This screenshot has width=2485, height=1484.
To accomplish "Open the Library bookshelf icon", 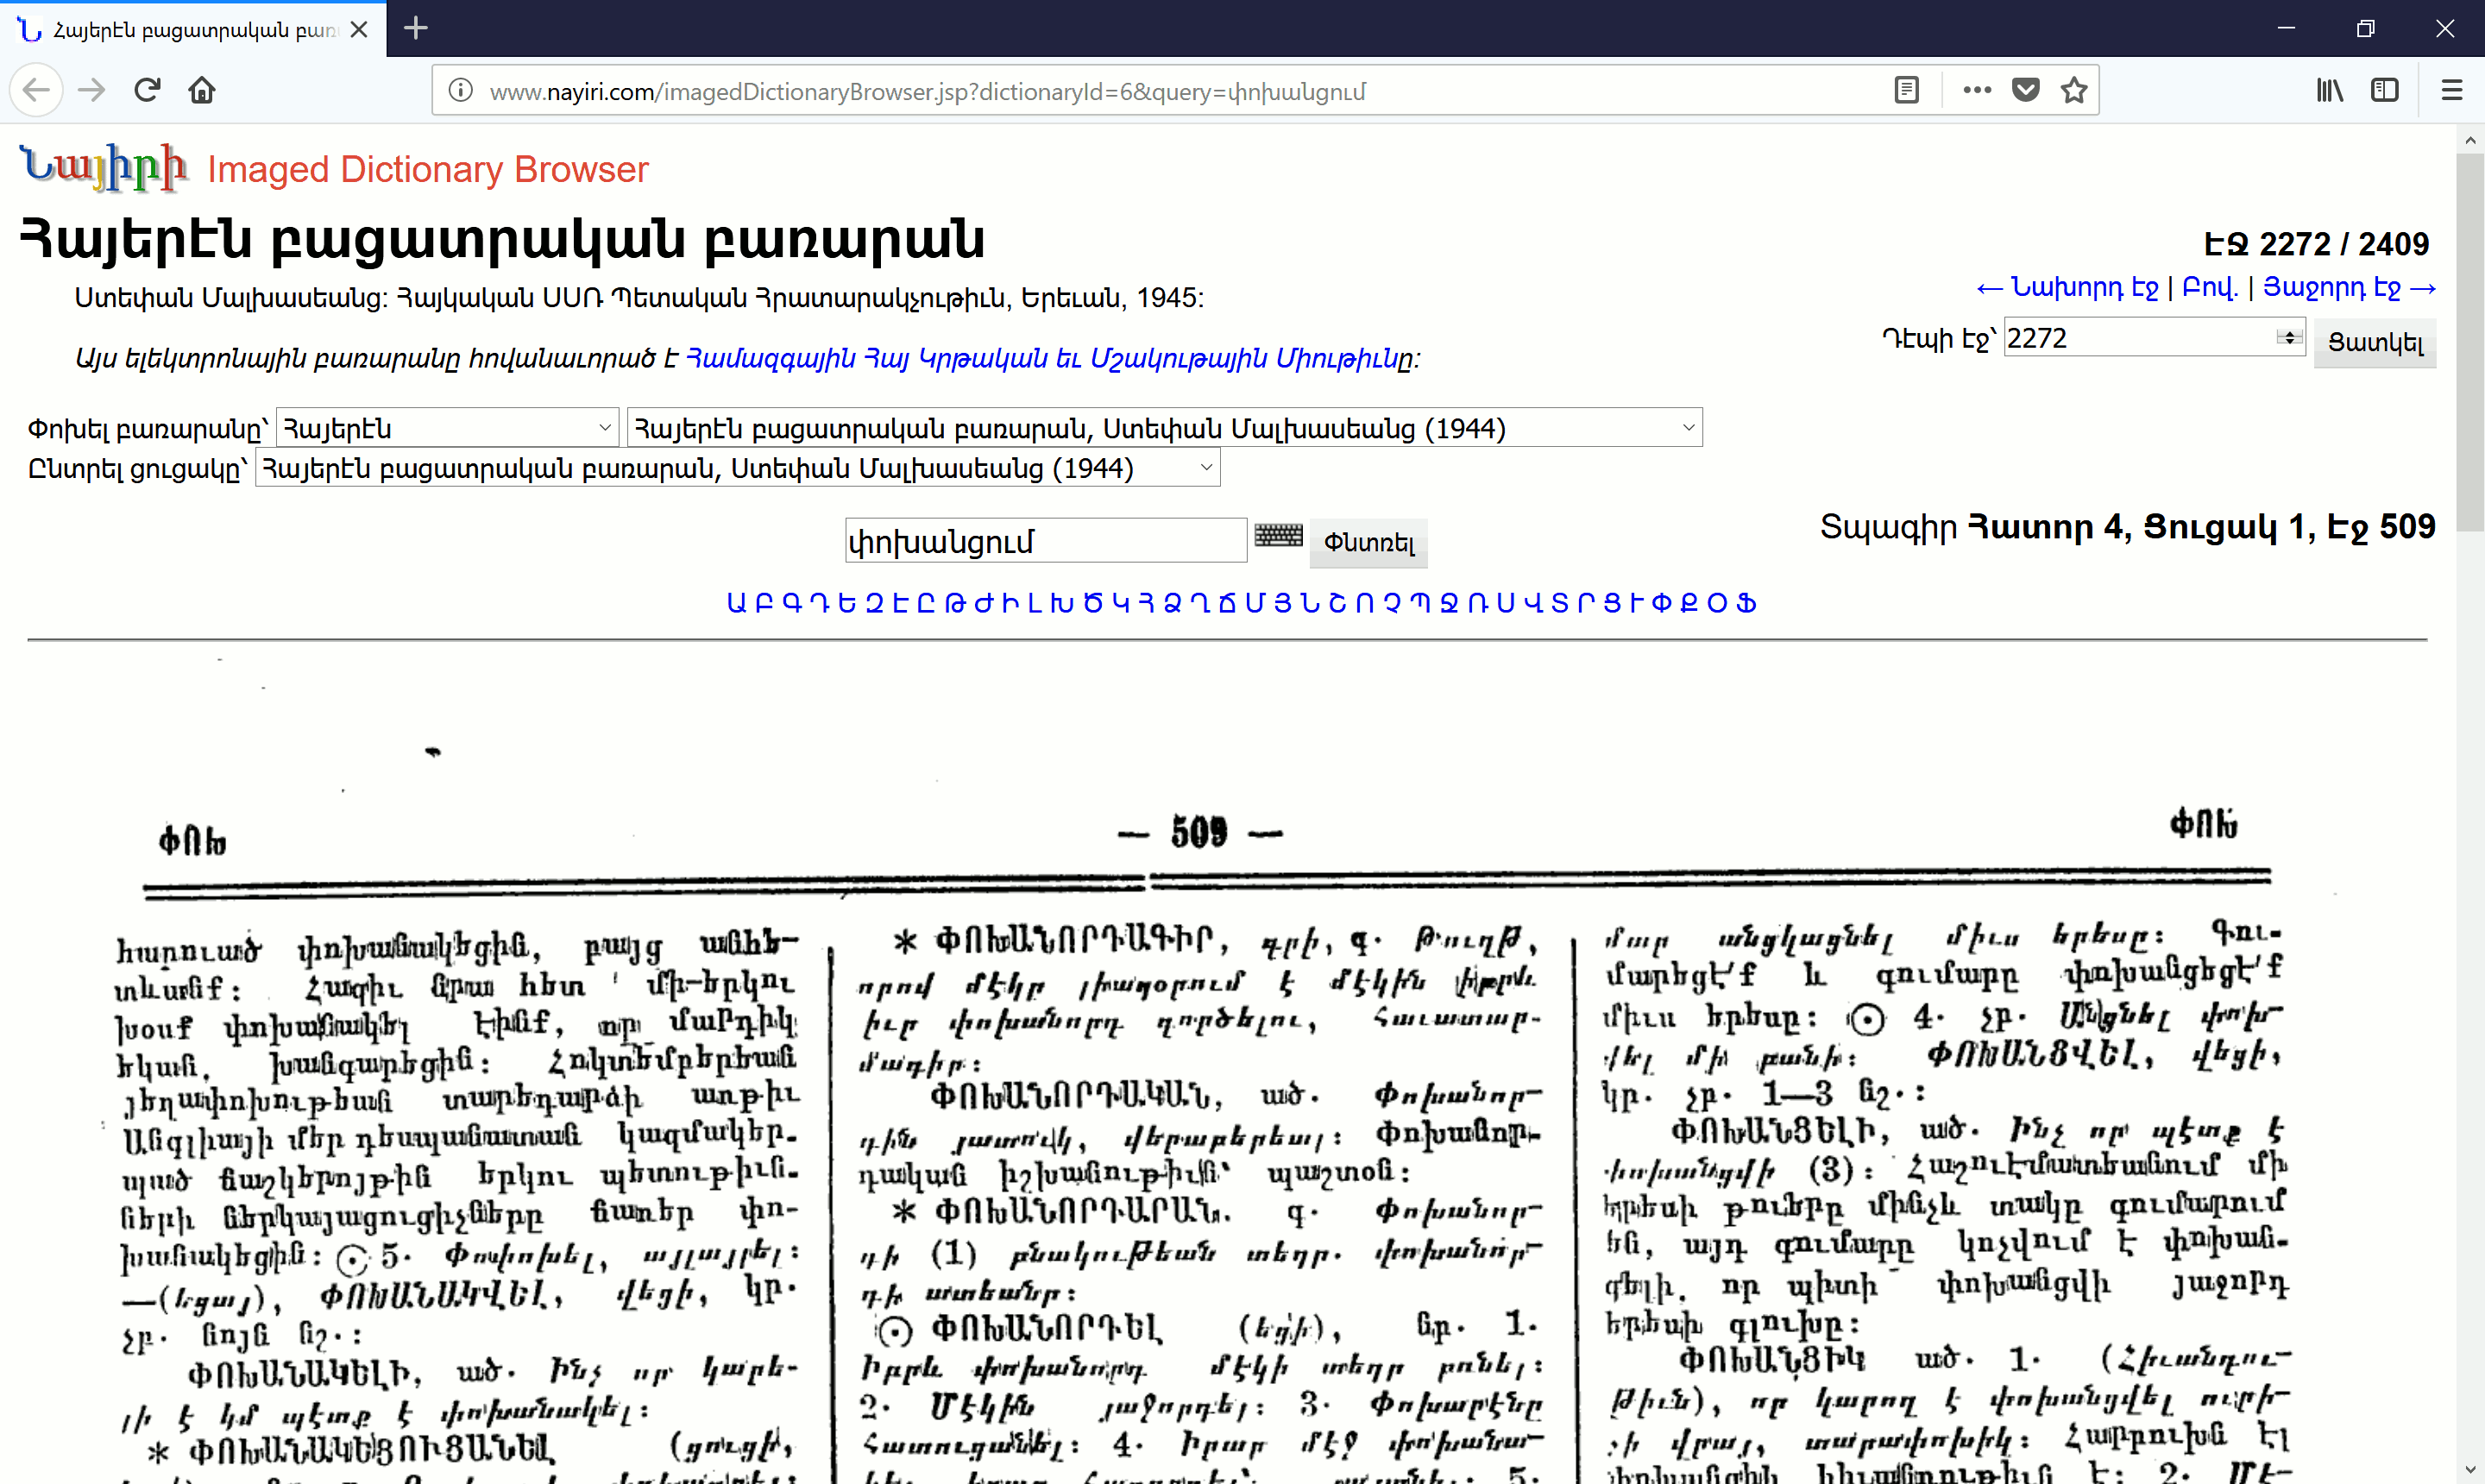I will coord(2329,90).
